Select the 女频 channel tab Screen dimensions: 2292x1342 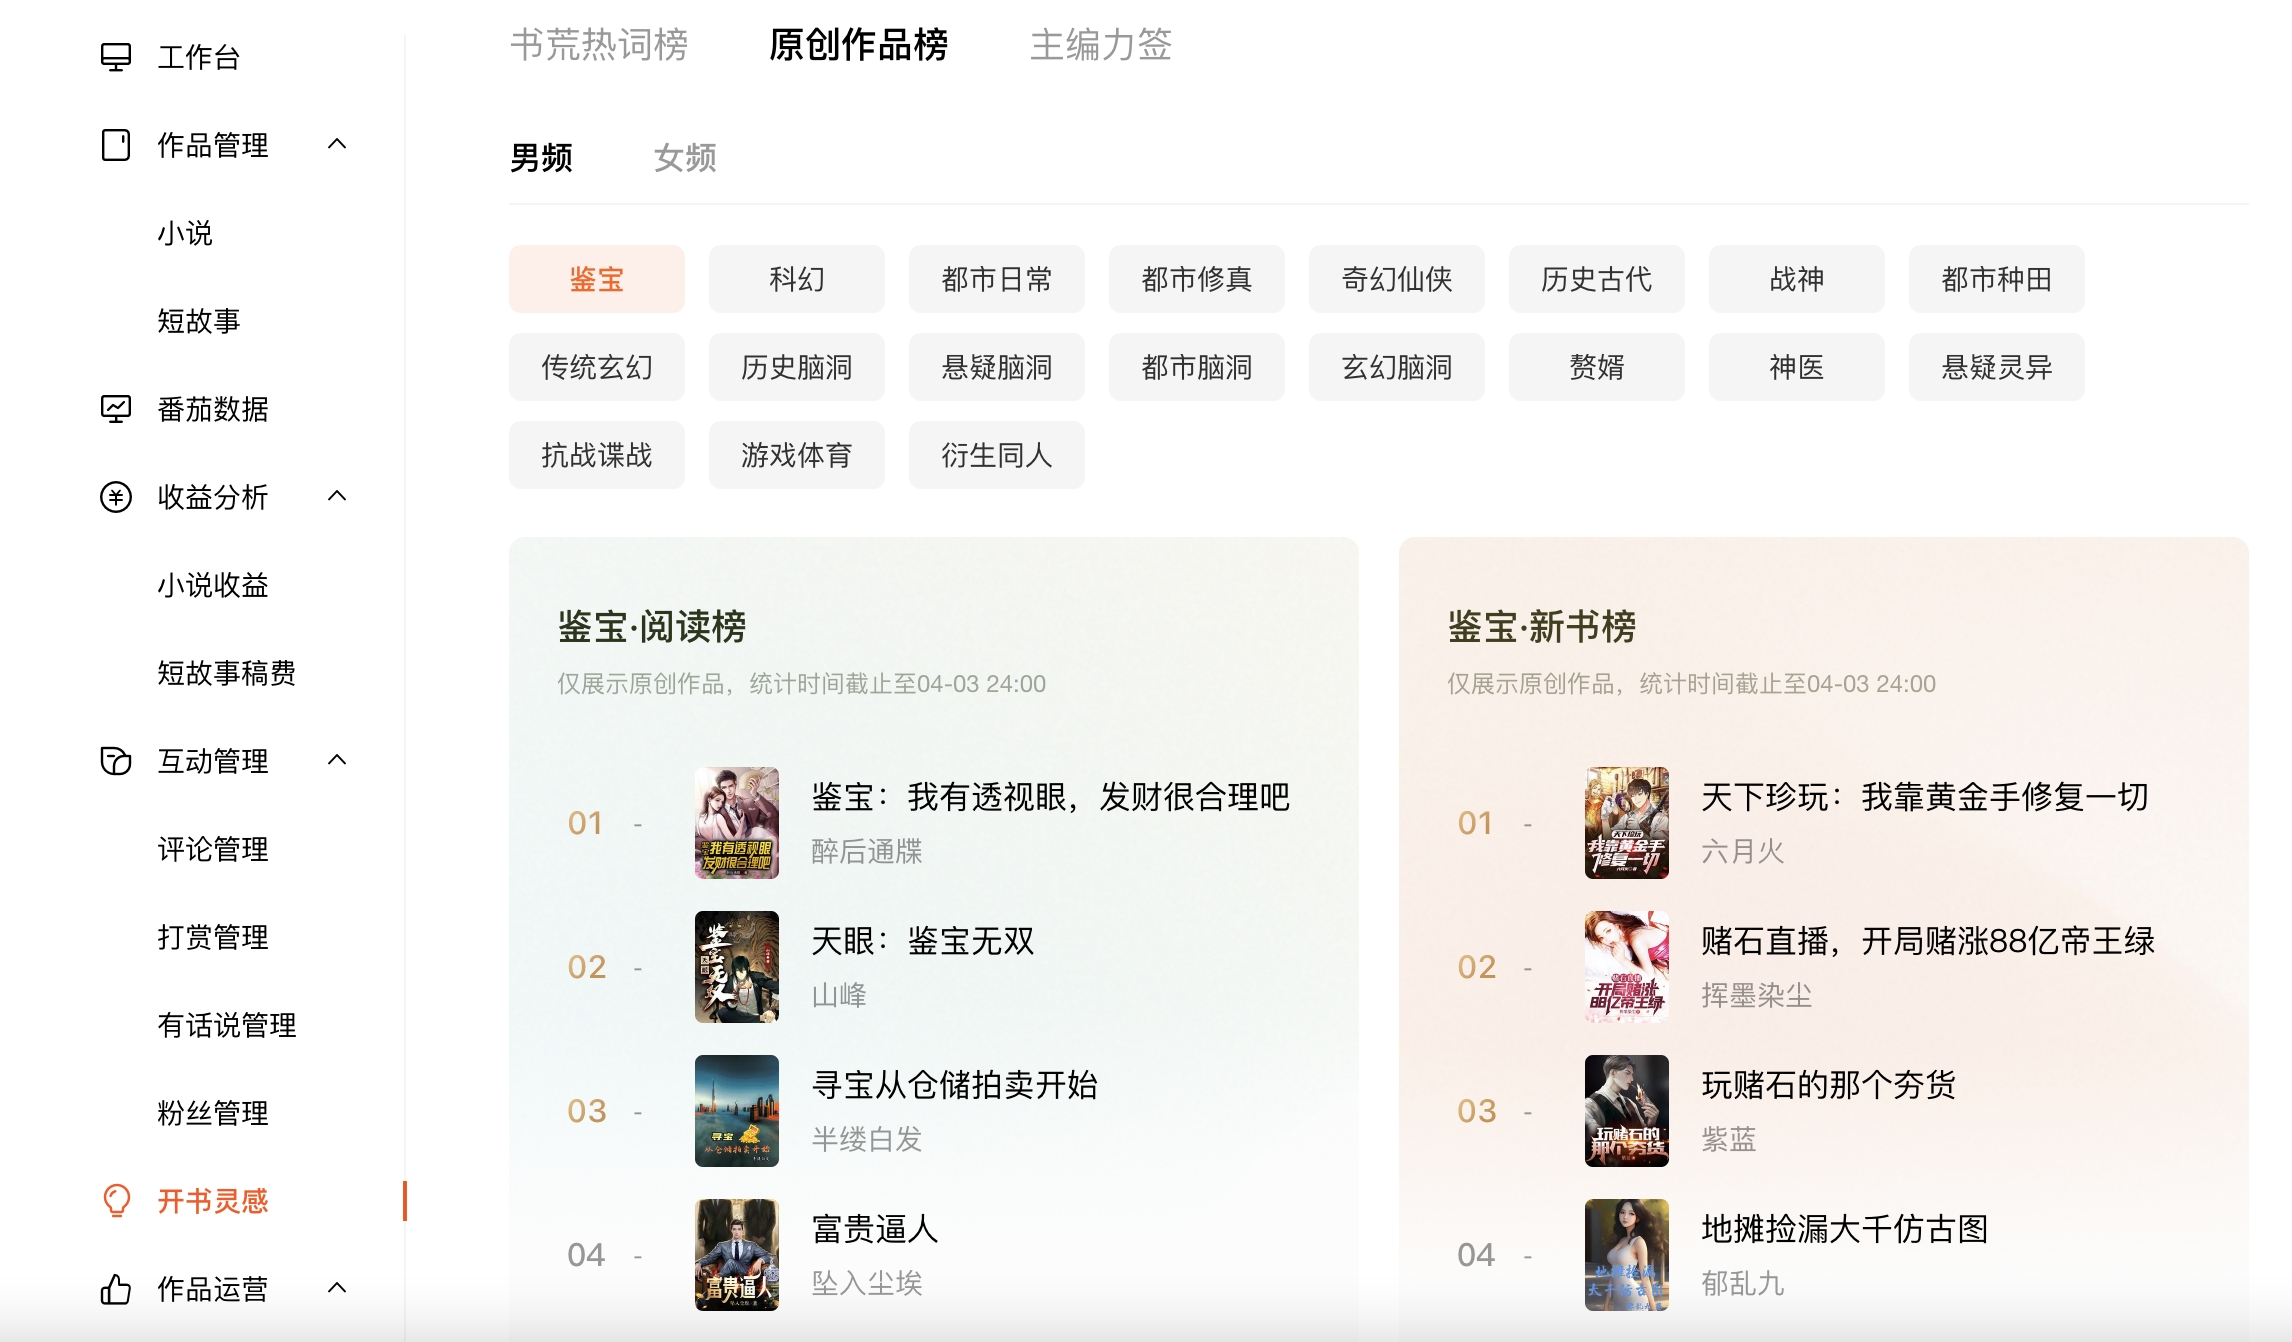point(685,158)
